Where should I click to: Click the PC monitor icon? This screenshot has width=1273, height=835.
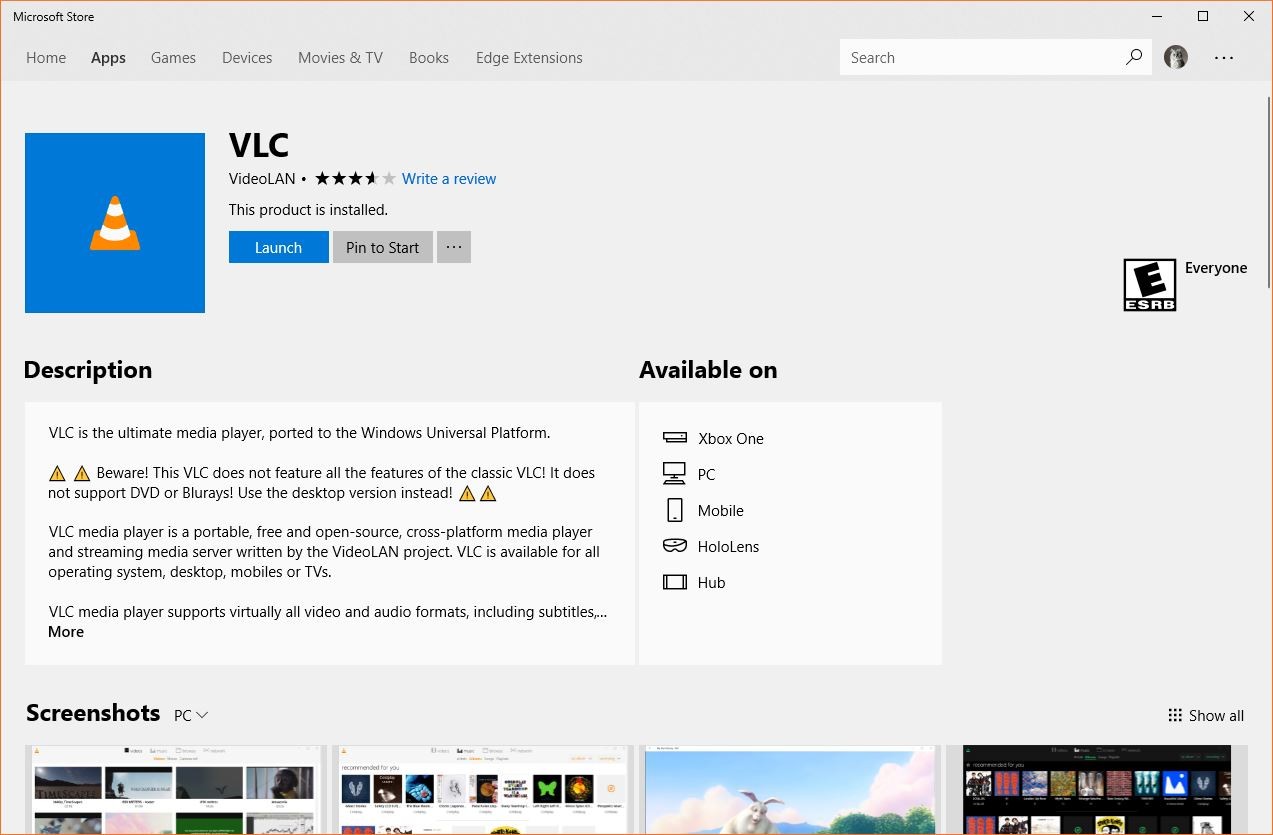click(x=675, y=474)
